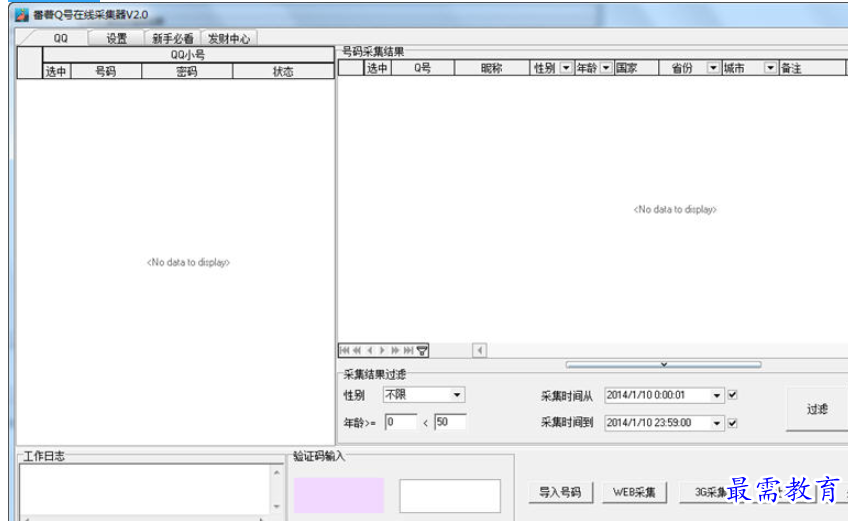
Task: Click the filter funnel icon in navigator
Action: (422, 351)
